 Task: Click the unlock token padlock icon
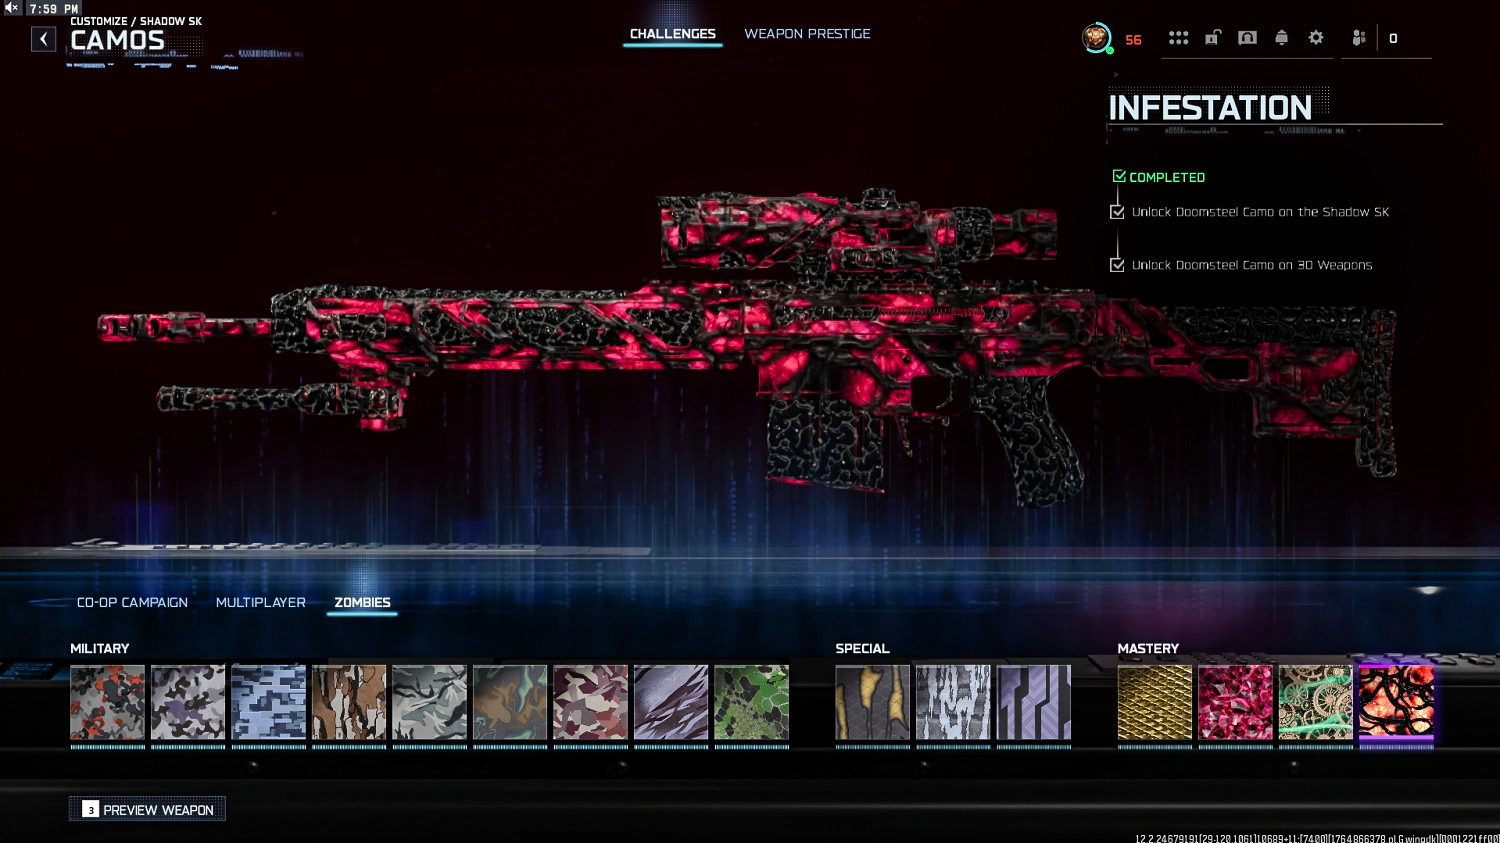click(1213, 37)
